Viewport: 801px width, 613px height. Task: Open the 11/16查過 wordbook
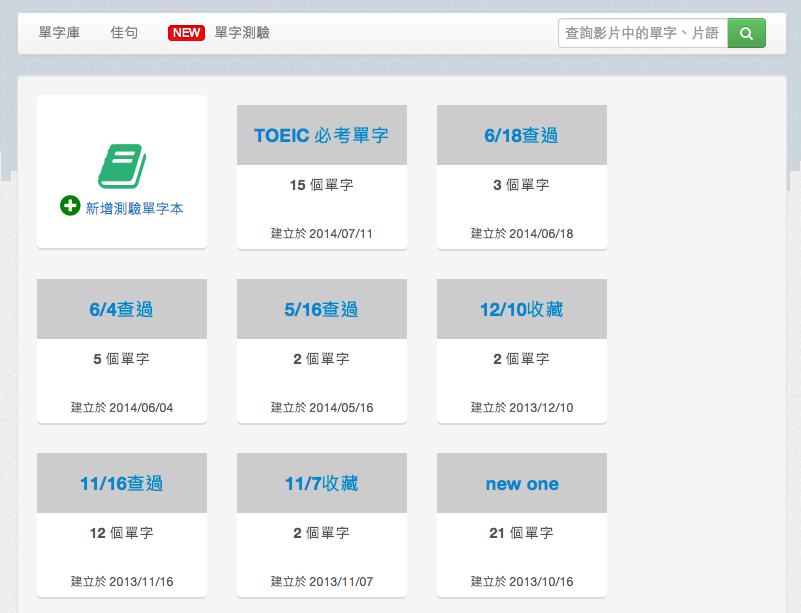(121, 483)
